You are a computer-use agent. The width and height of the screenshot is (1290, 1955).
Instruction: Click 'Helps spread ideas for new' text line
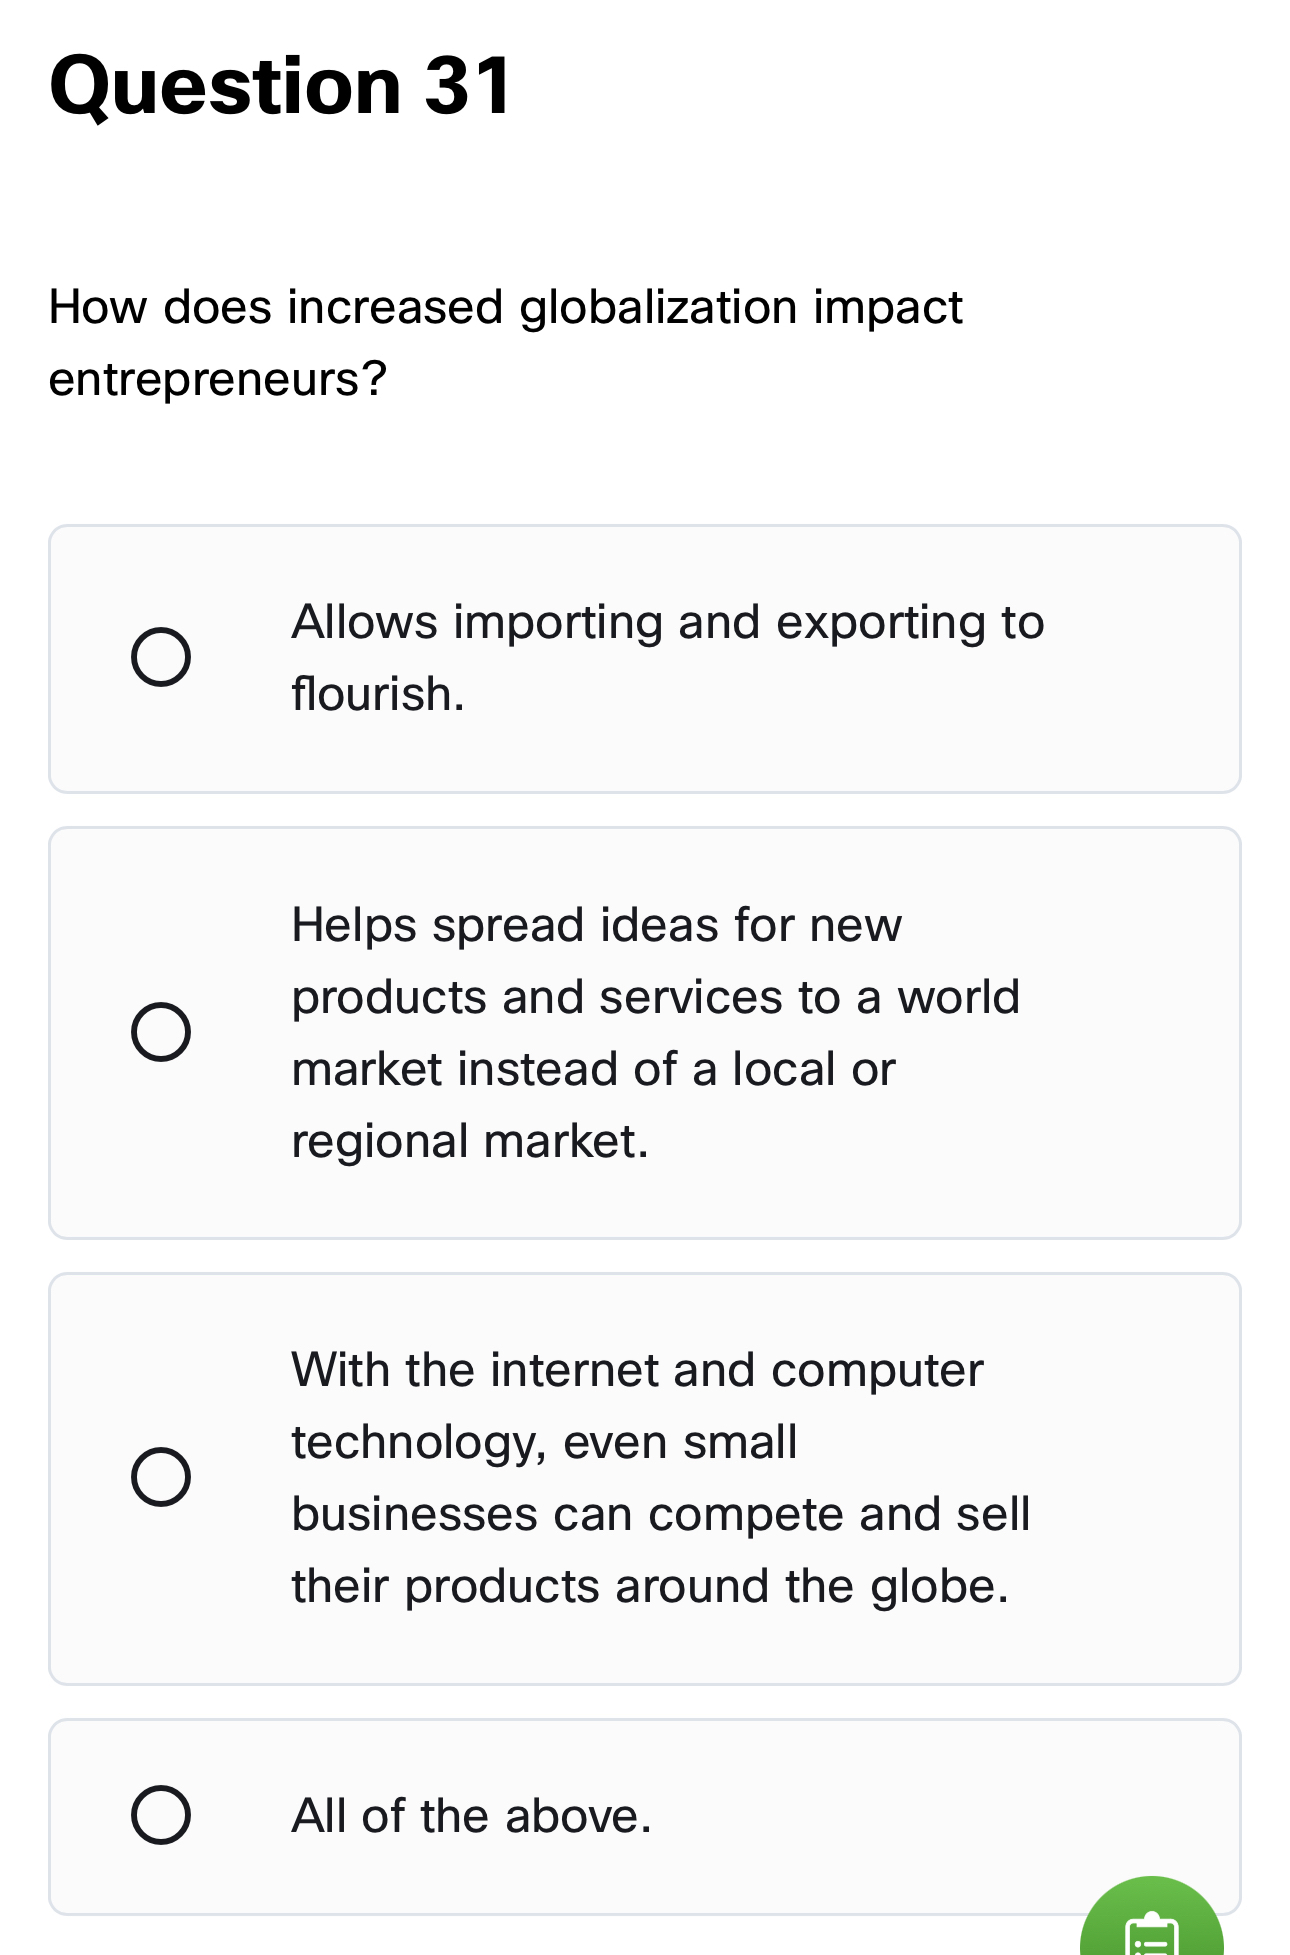click(596, 925)
